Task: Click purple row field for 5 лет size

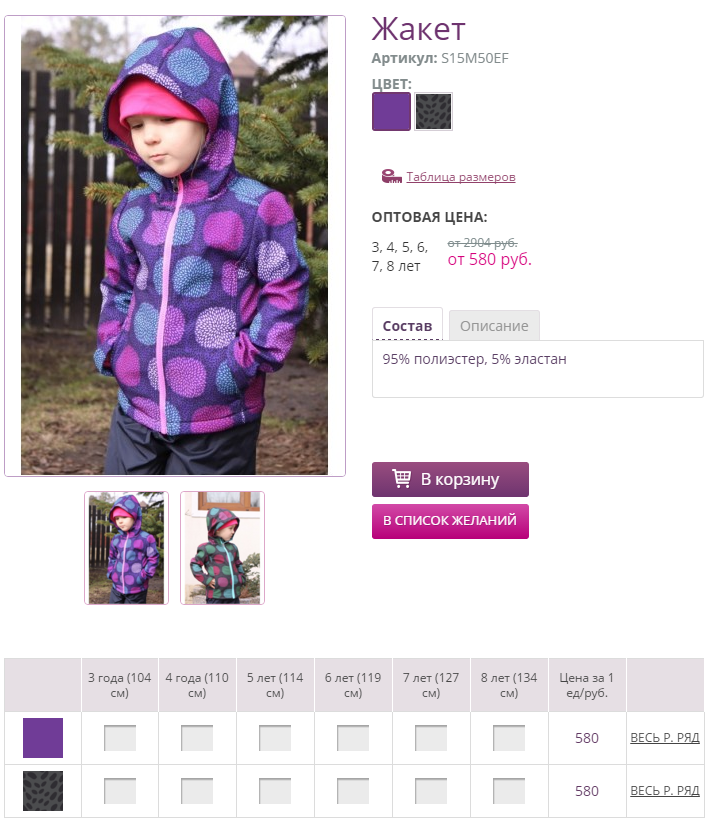Action: click(275, 738)
